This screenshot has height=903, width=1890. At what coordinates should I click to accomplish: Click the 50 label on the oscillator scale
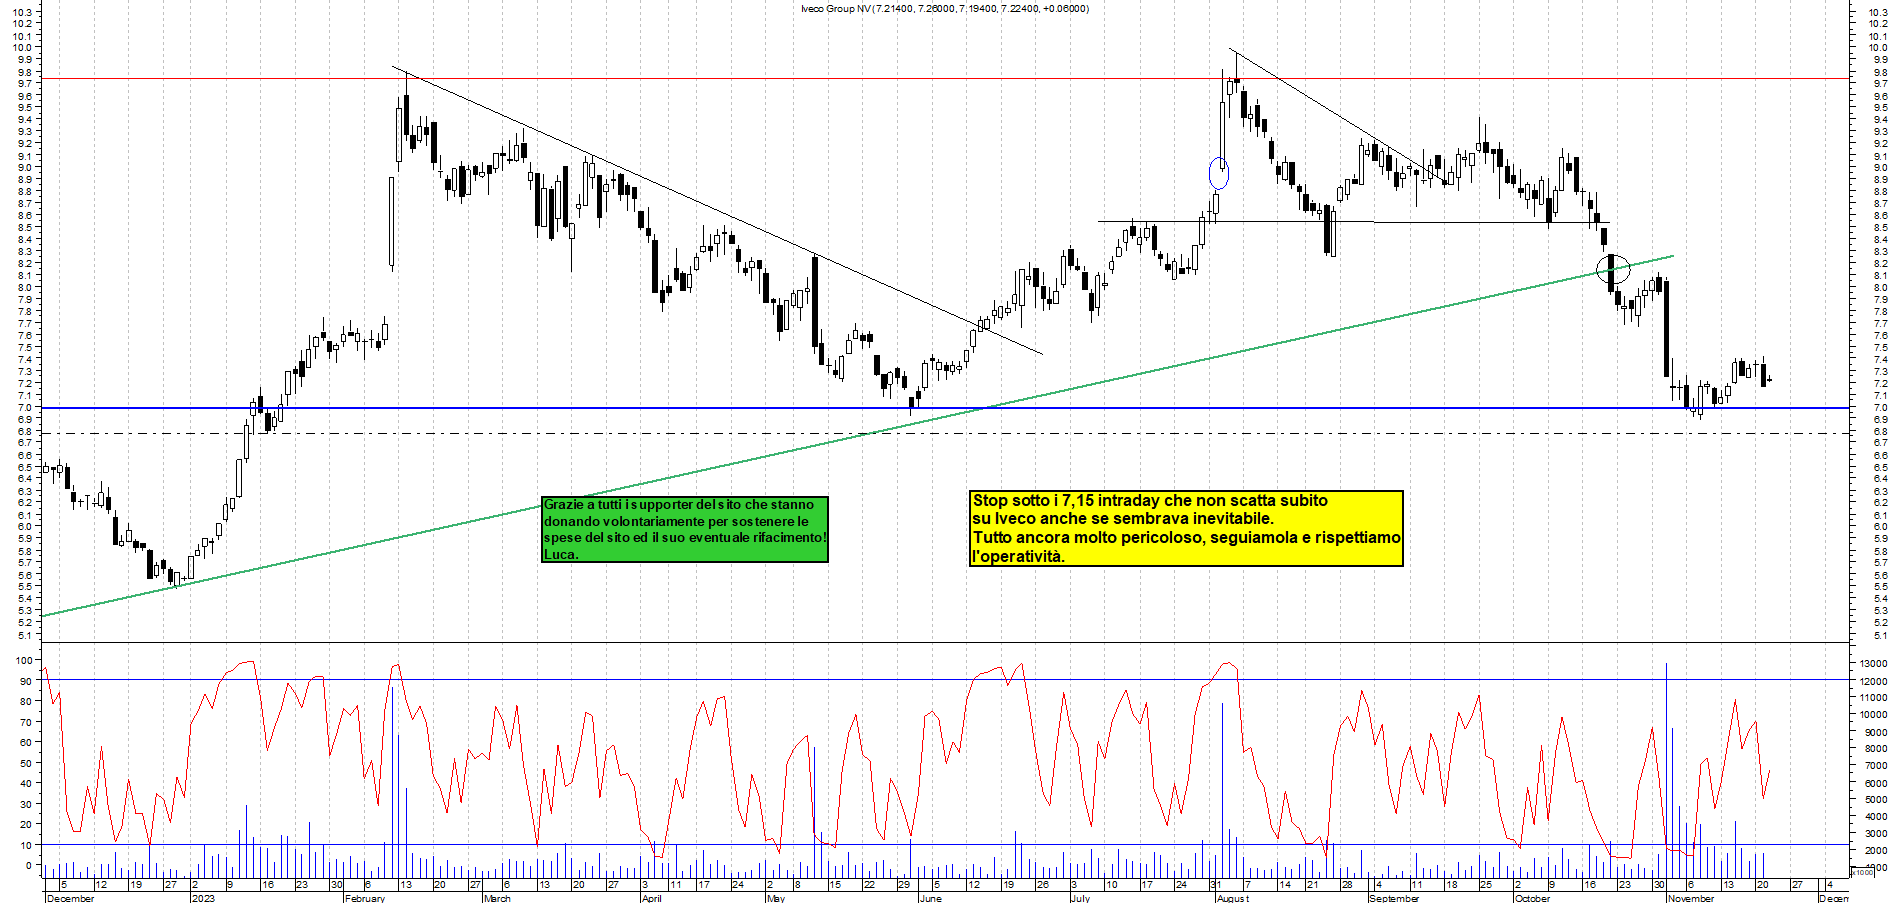tap(28, 763)
